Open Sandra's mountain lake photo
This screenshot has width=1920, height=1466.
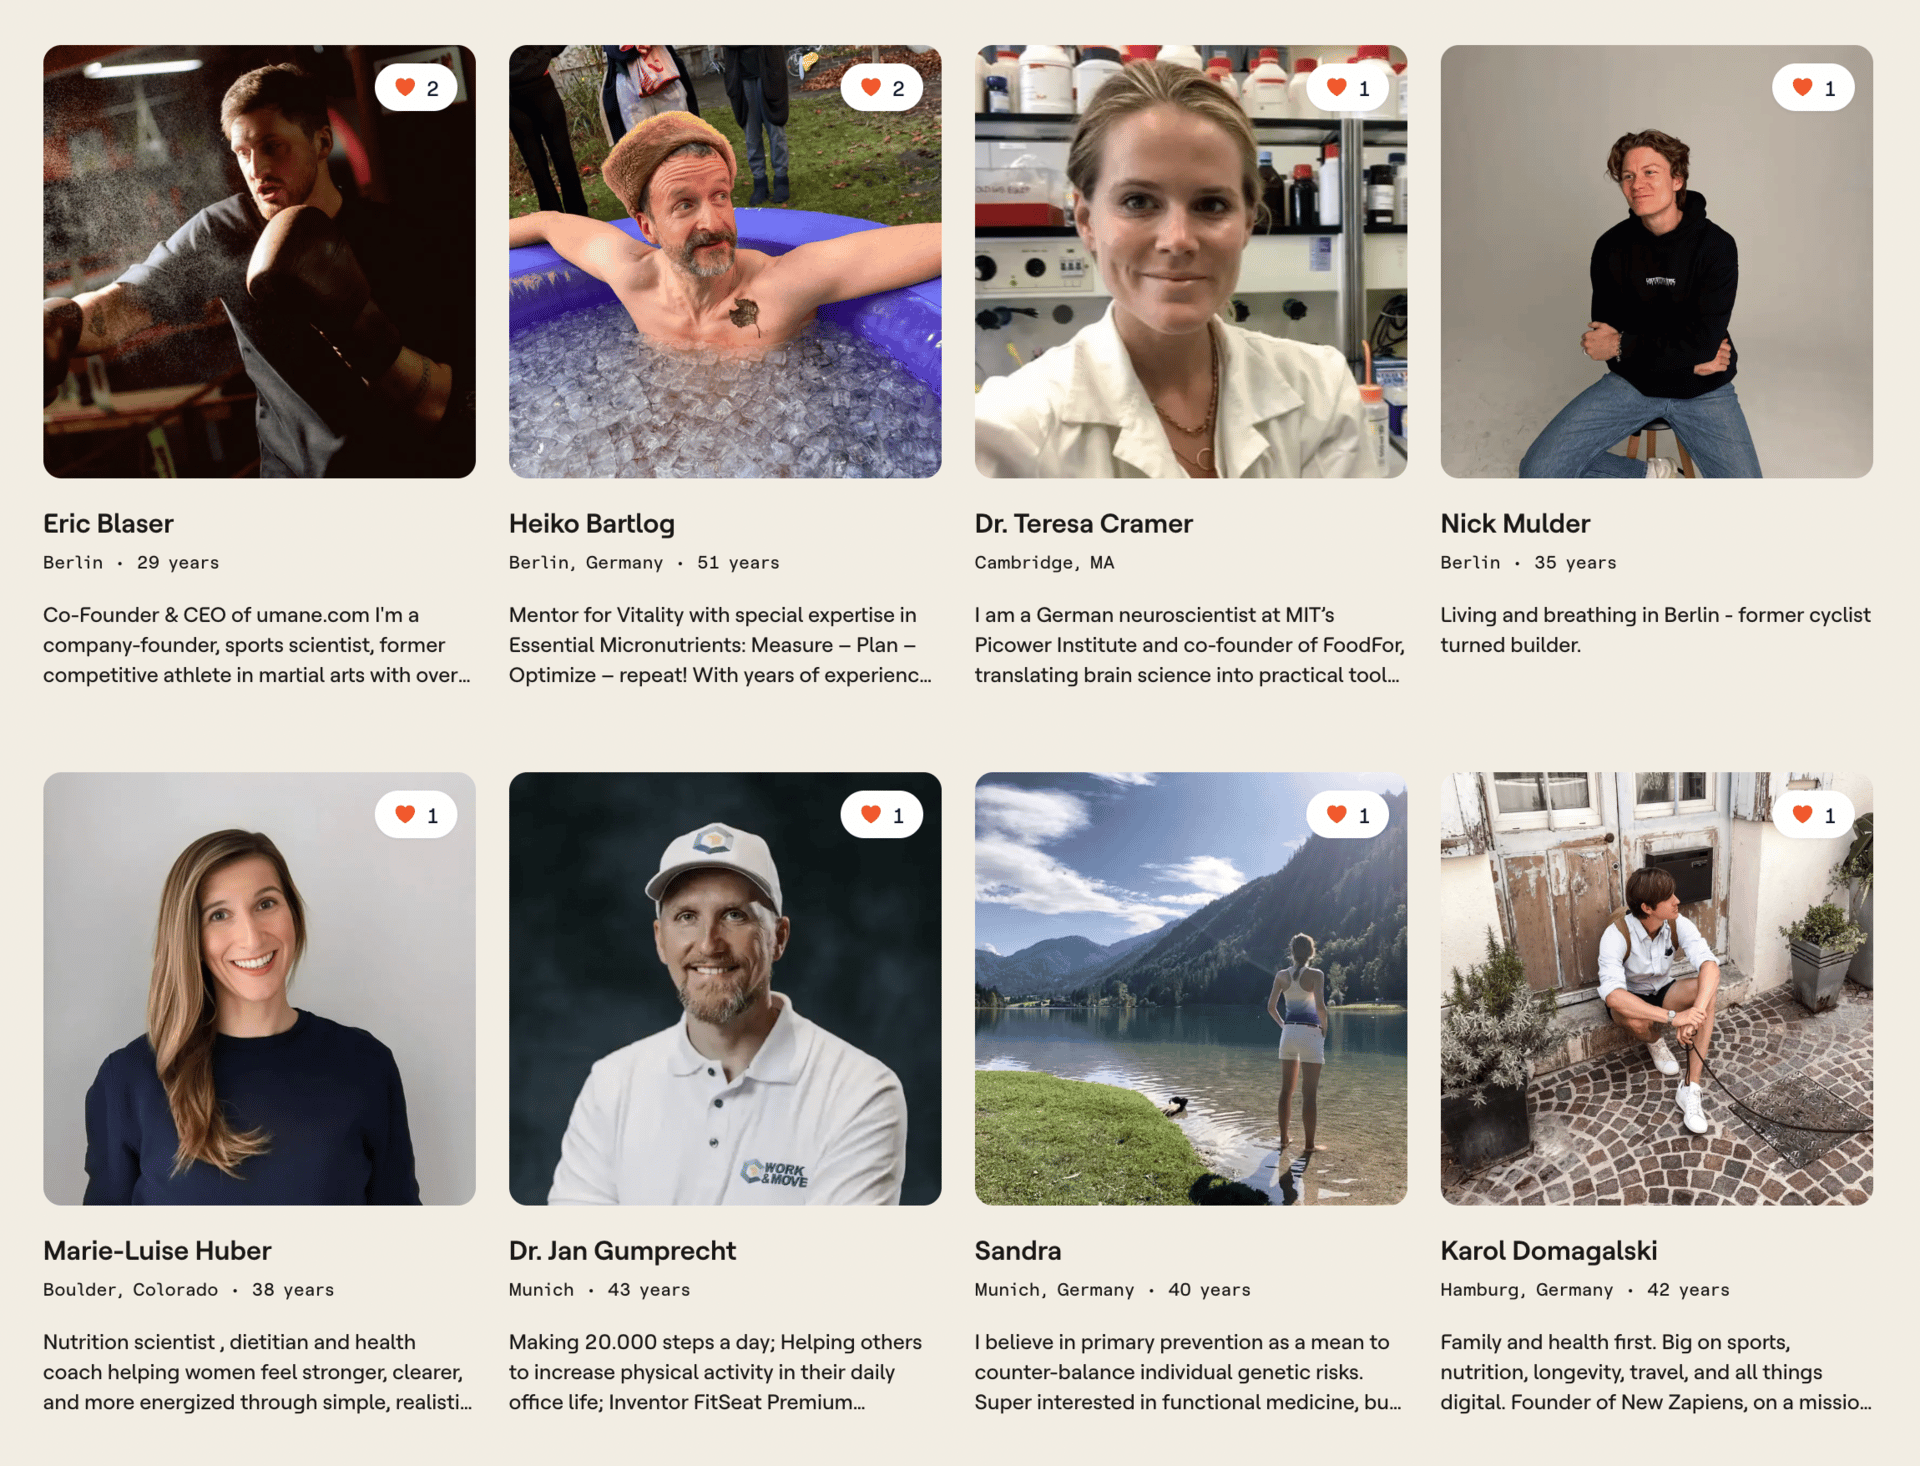pyautogui.click(x=1191, y=988)
